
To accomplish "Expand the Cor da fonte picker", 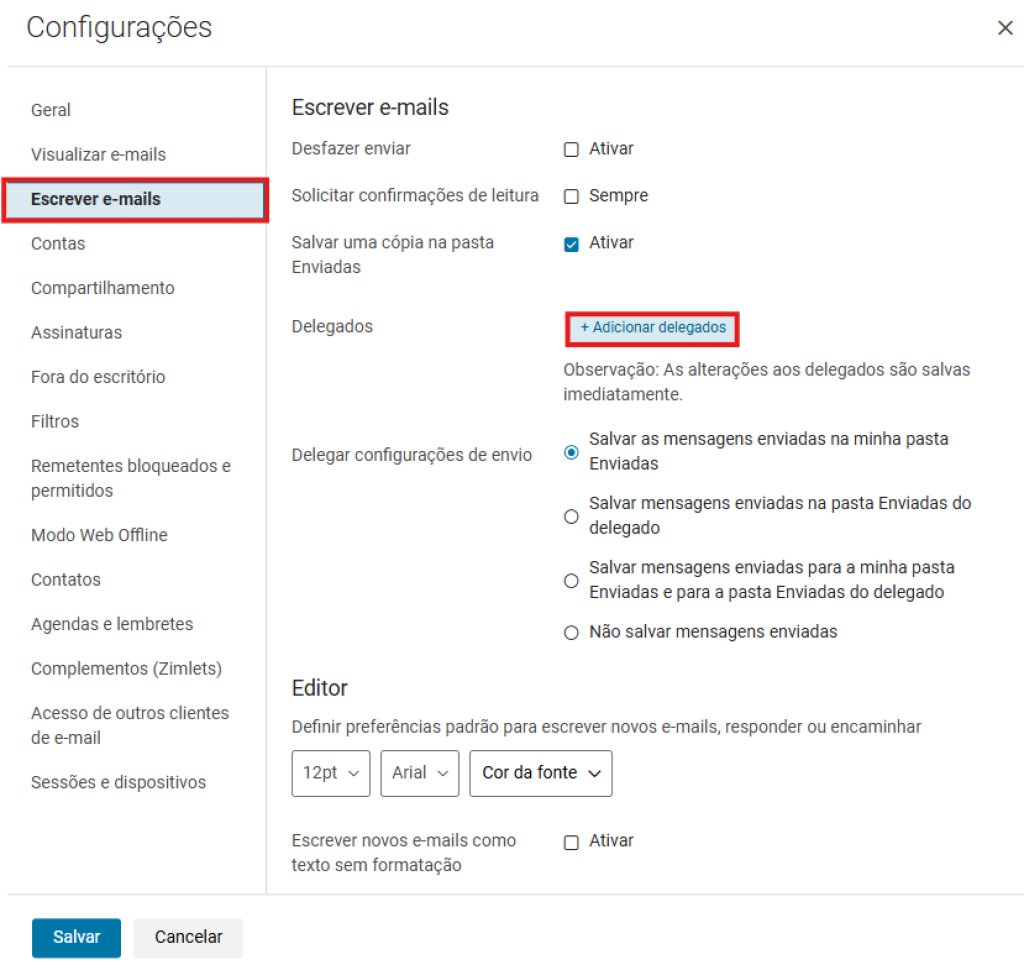I will point(541,773).
